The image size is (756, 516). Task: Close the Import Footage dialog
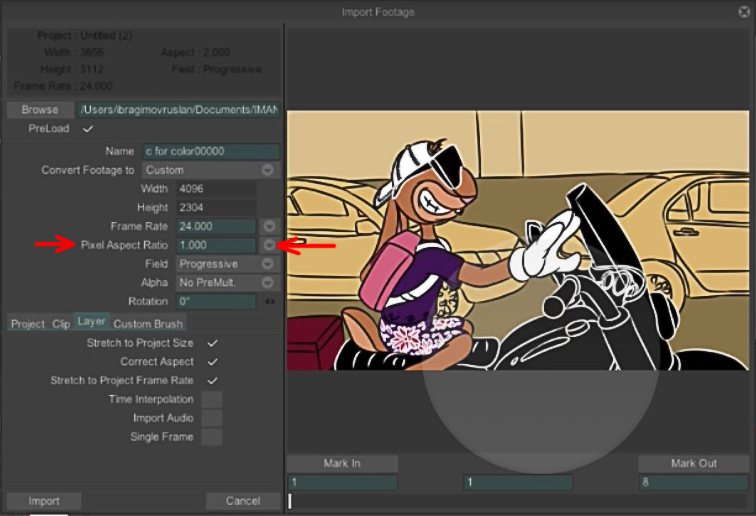tap(744, 12)
